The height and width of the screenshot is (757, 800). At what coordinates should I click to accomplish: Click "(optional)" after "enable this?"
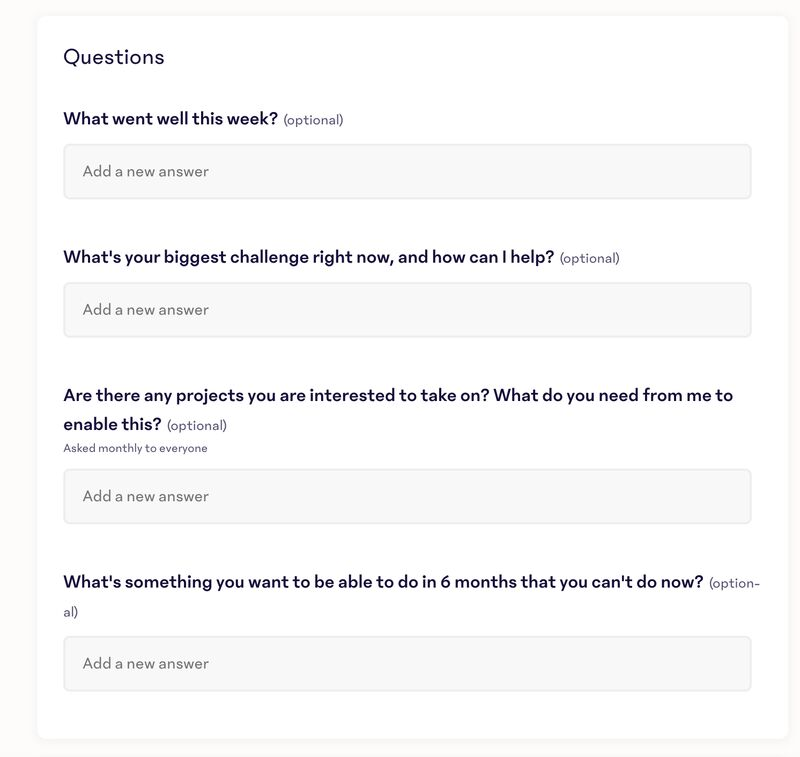coord(197,425)
